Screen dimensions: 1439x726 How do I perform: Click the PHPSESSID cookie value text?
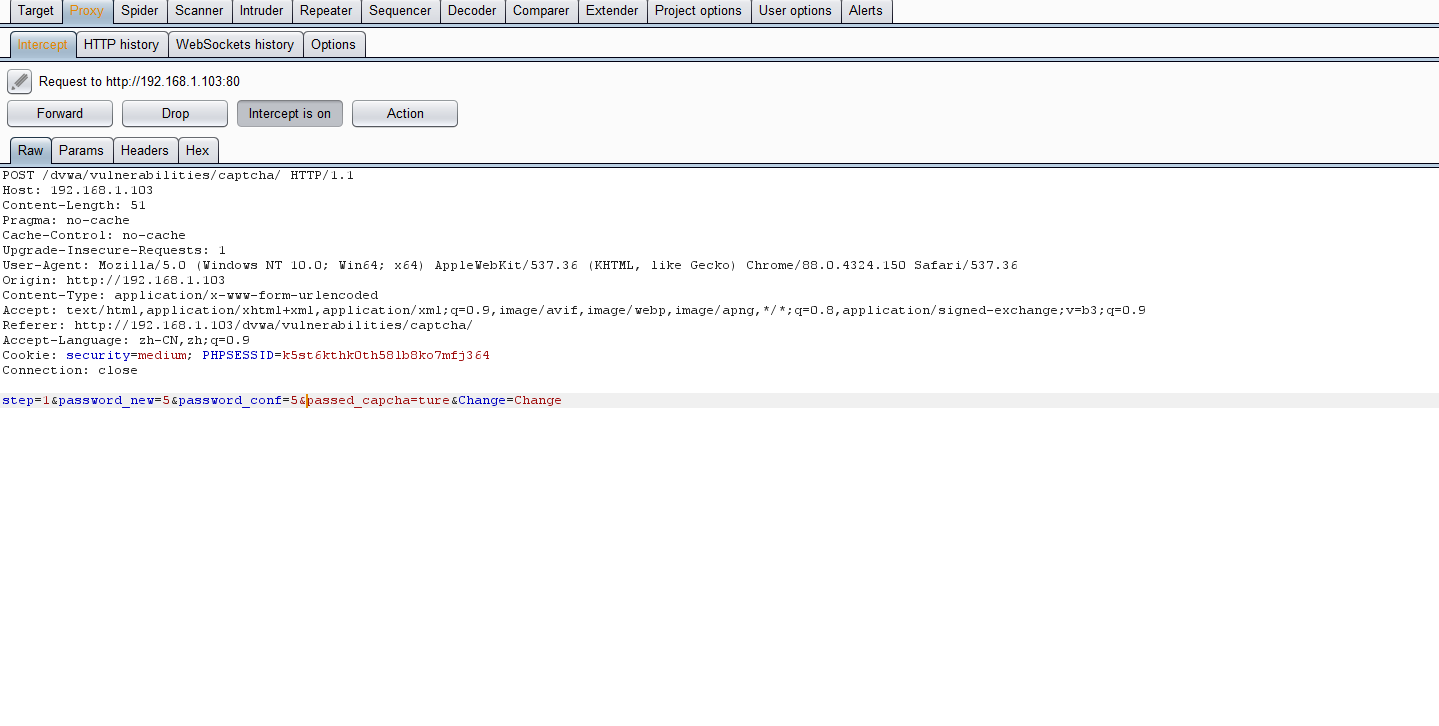(386, 356)
